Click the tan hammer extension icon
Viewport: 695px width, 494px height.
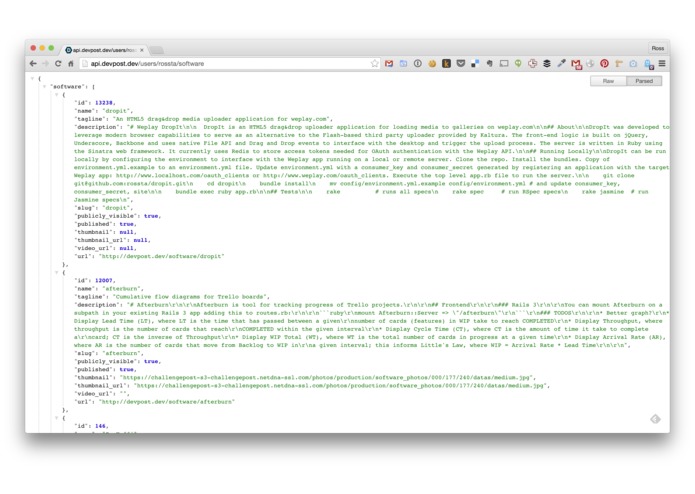(x=619, y=63)
